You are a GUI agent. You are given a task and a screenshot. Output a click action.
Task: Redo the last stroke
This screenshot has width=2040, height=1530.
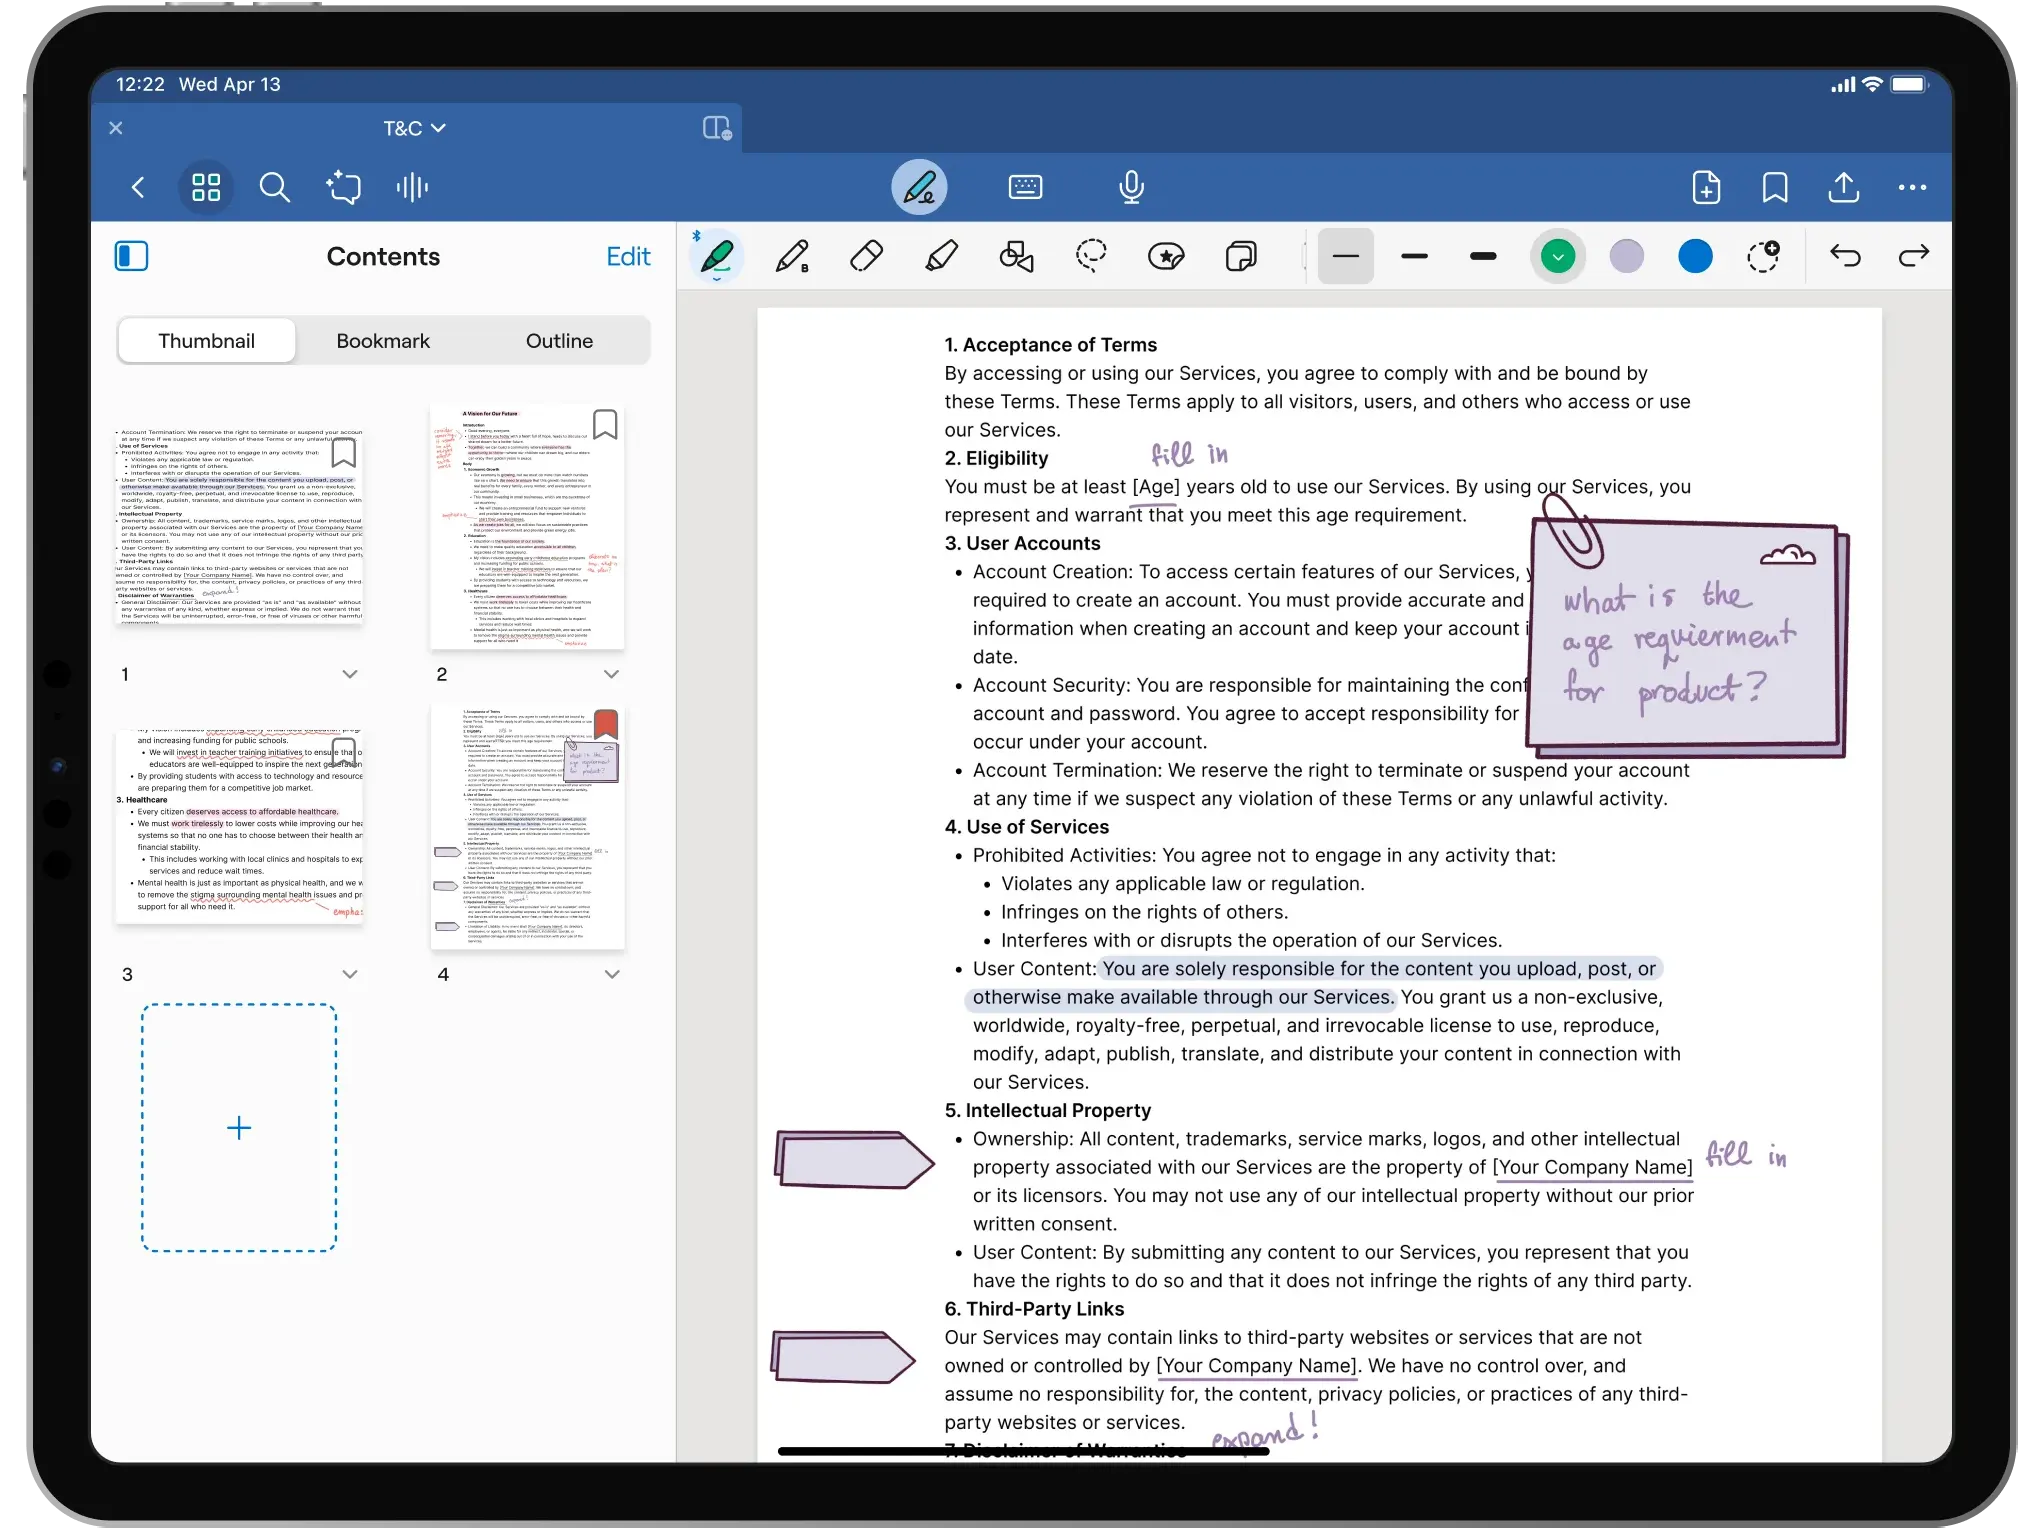pyautogui.click(x=1914, y=257)
